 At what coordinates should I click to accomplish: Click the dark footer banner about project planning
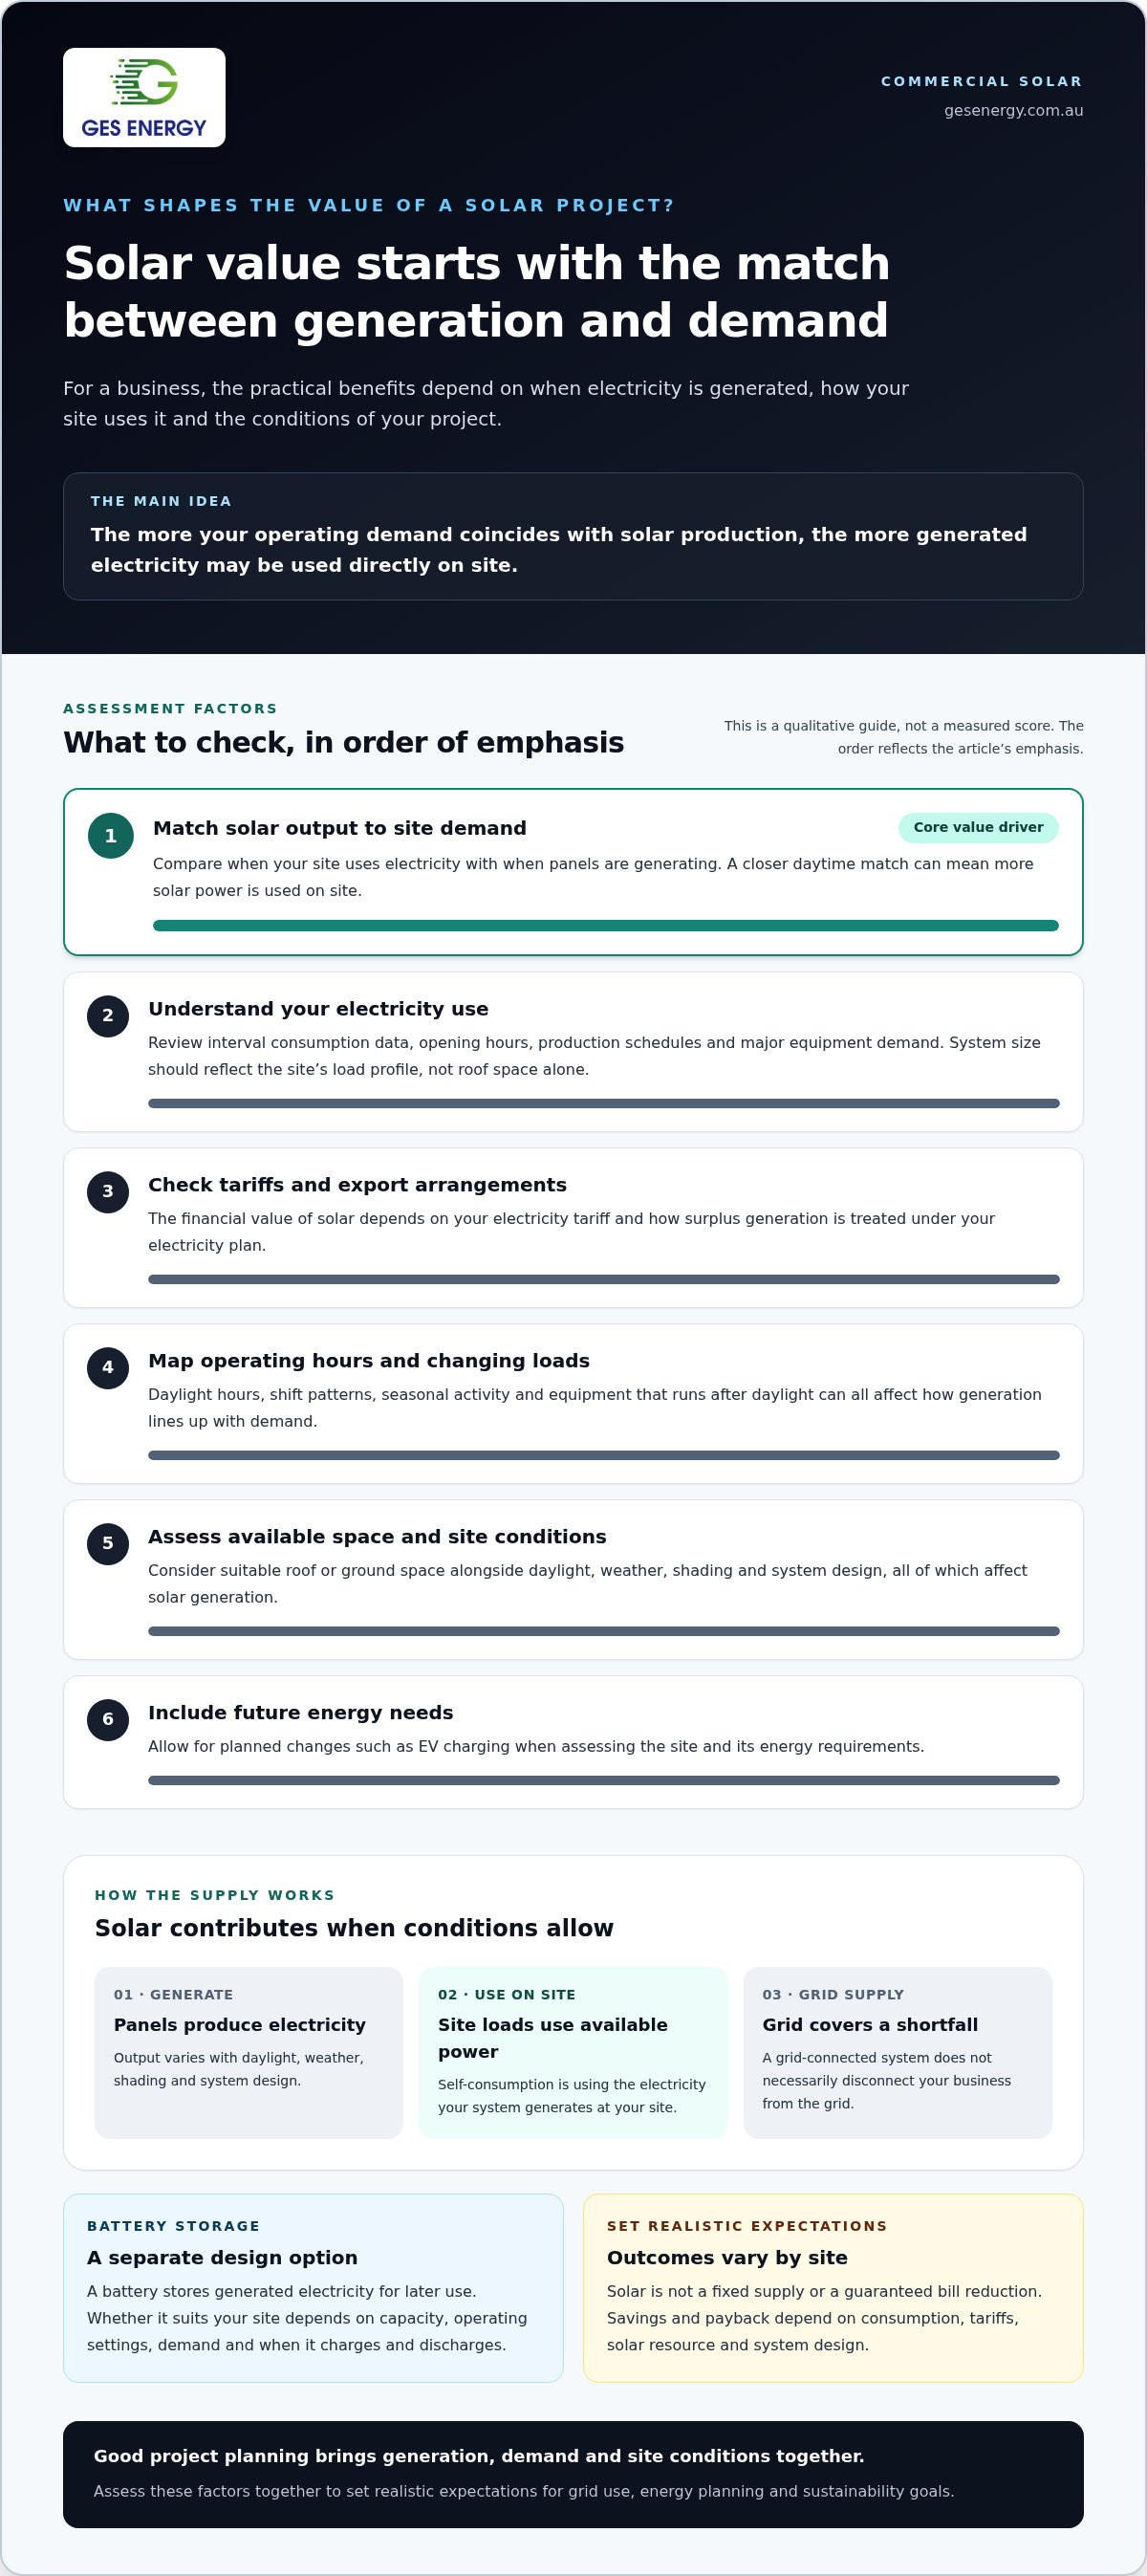573,2475
